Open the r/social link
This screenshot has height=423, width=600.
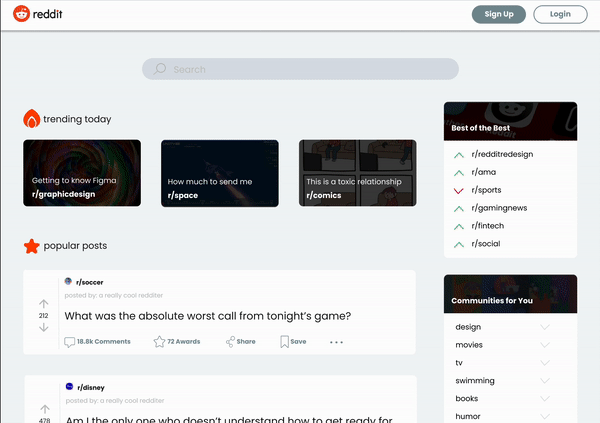(486, 244)
